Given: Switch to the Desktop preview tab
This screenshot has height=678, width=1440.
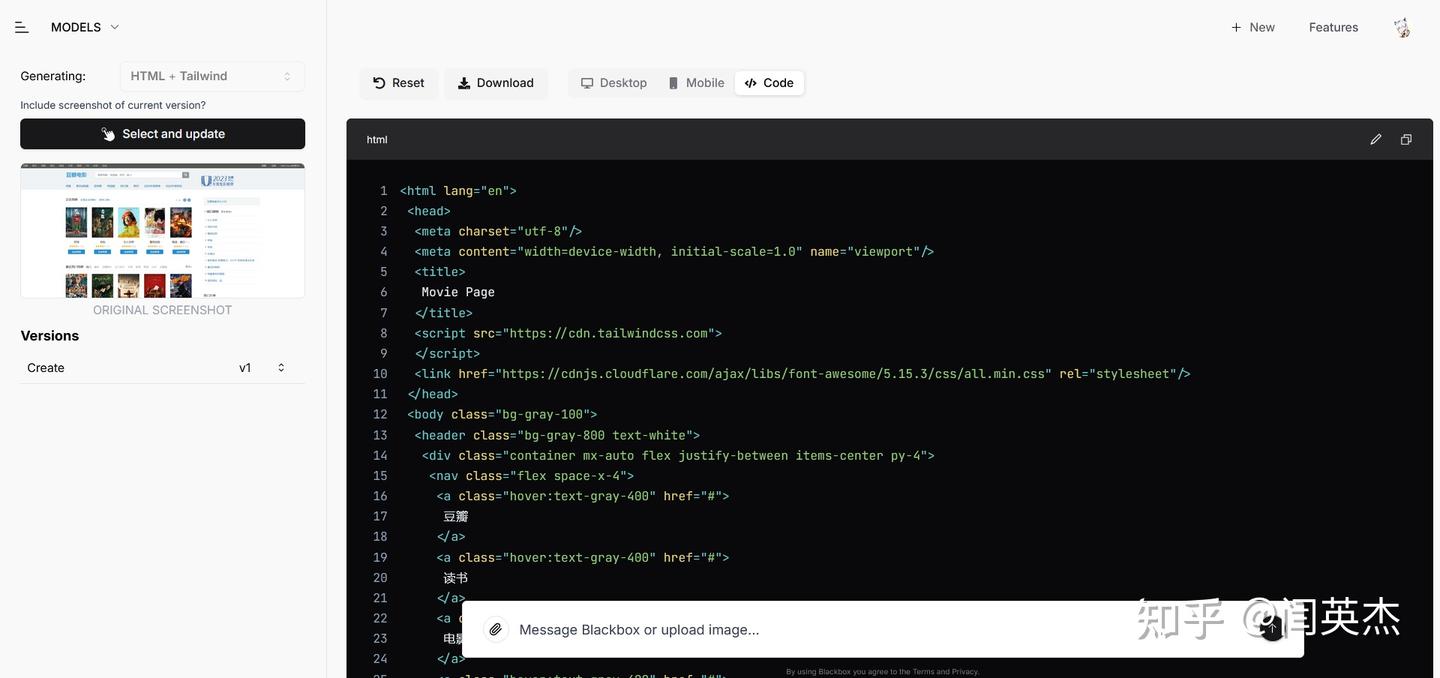Looking at the screenshot, I should [x=614, y=83].
